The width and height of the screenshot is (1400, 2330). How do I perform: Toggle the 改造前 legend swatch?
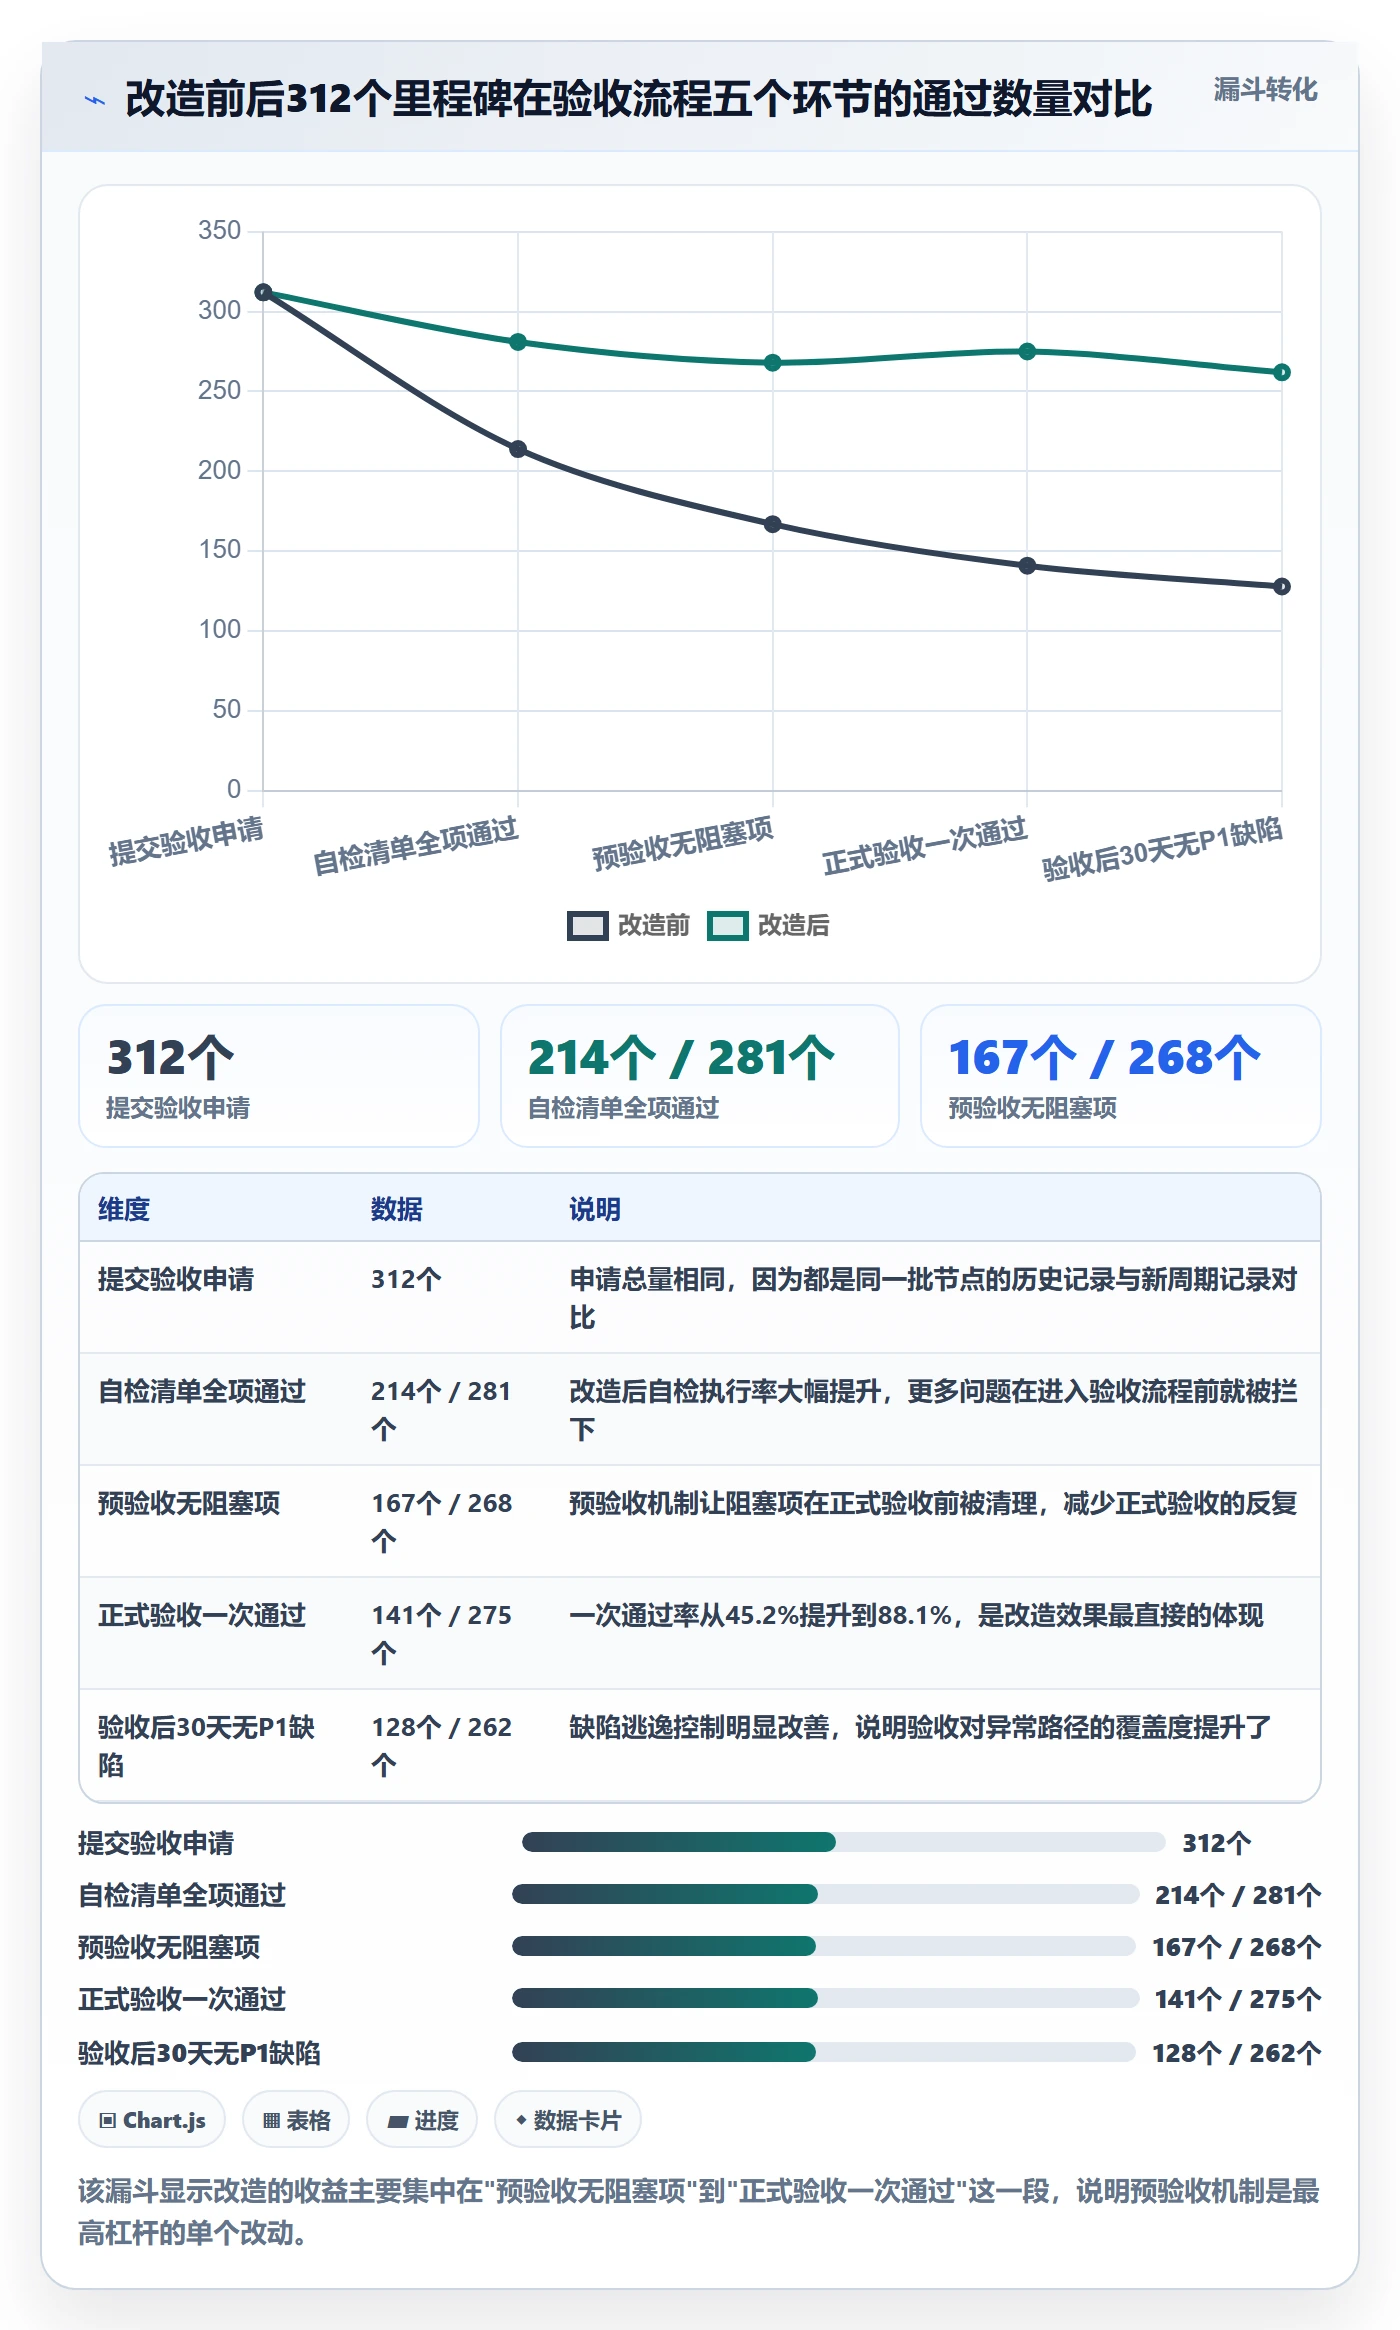(587, 926)
